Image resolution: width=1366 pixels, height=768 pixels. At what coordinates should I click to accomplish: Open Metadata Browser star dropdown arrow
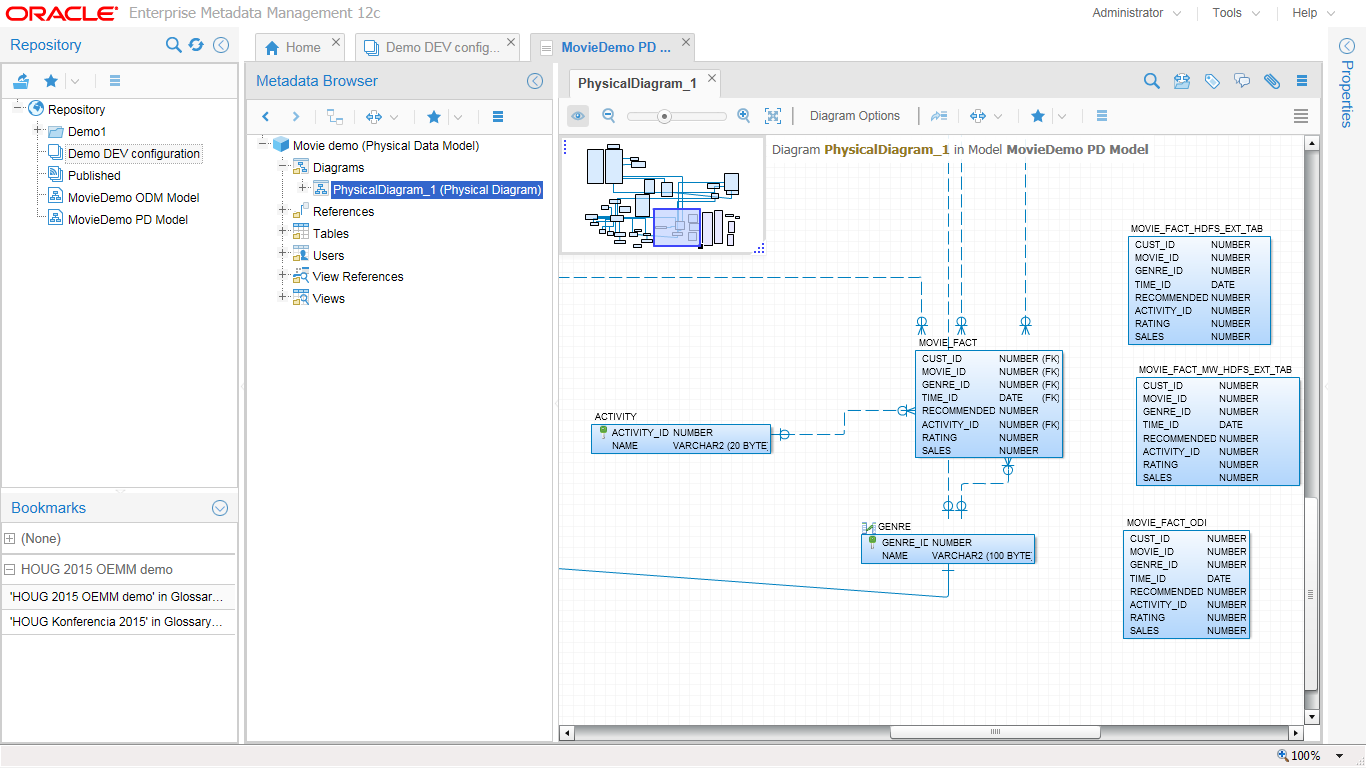point(457,117)
